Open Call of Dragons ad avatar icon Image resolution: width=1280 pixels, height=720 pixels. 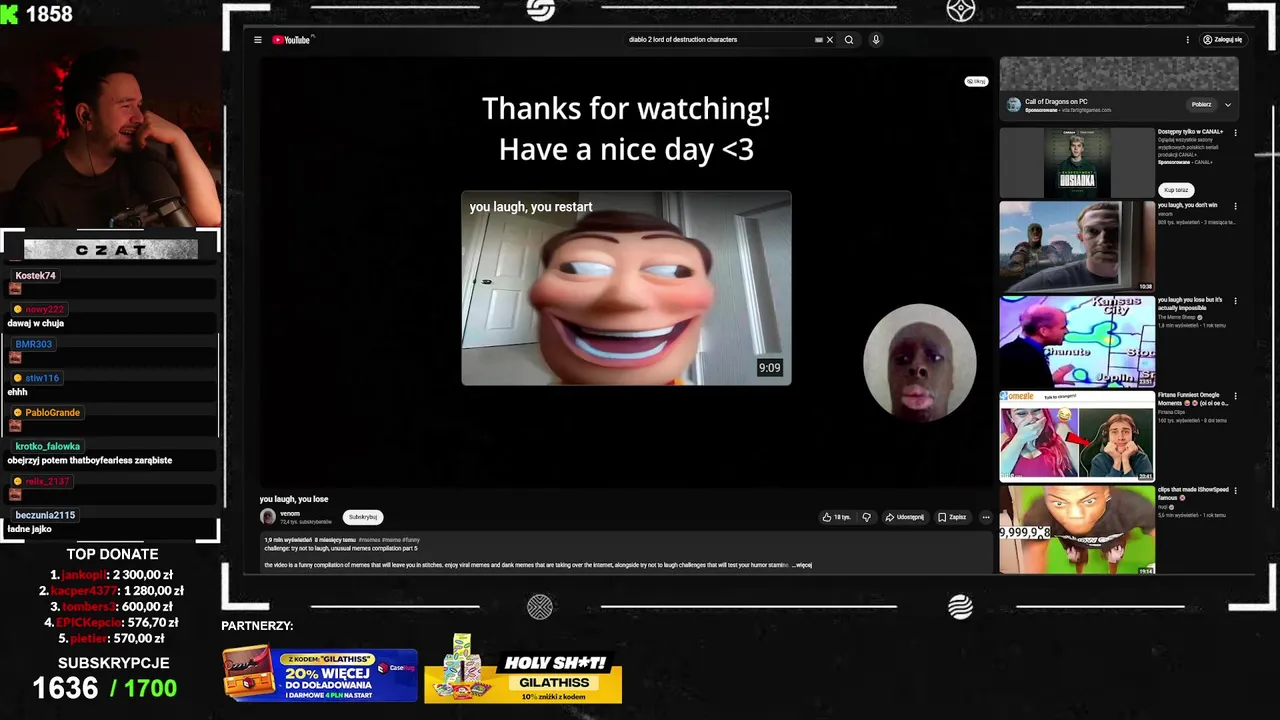point(1013,104)
